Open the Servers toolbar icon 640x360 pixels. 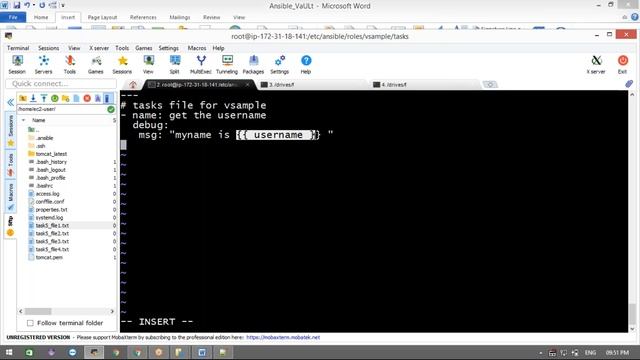click(43, 64)
